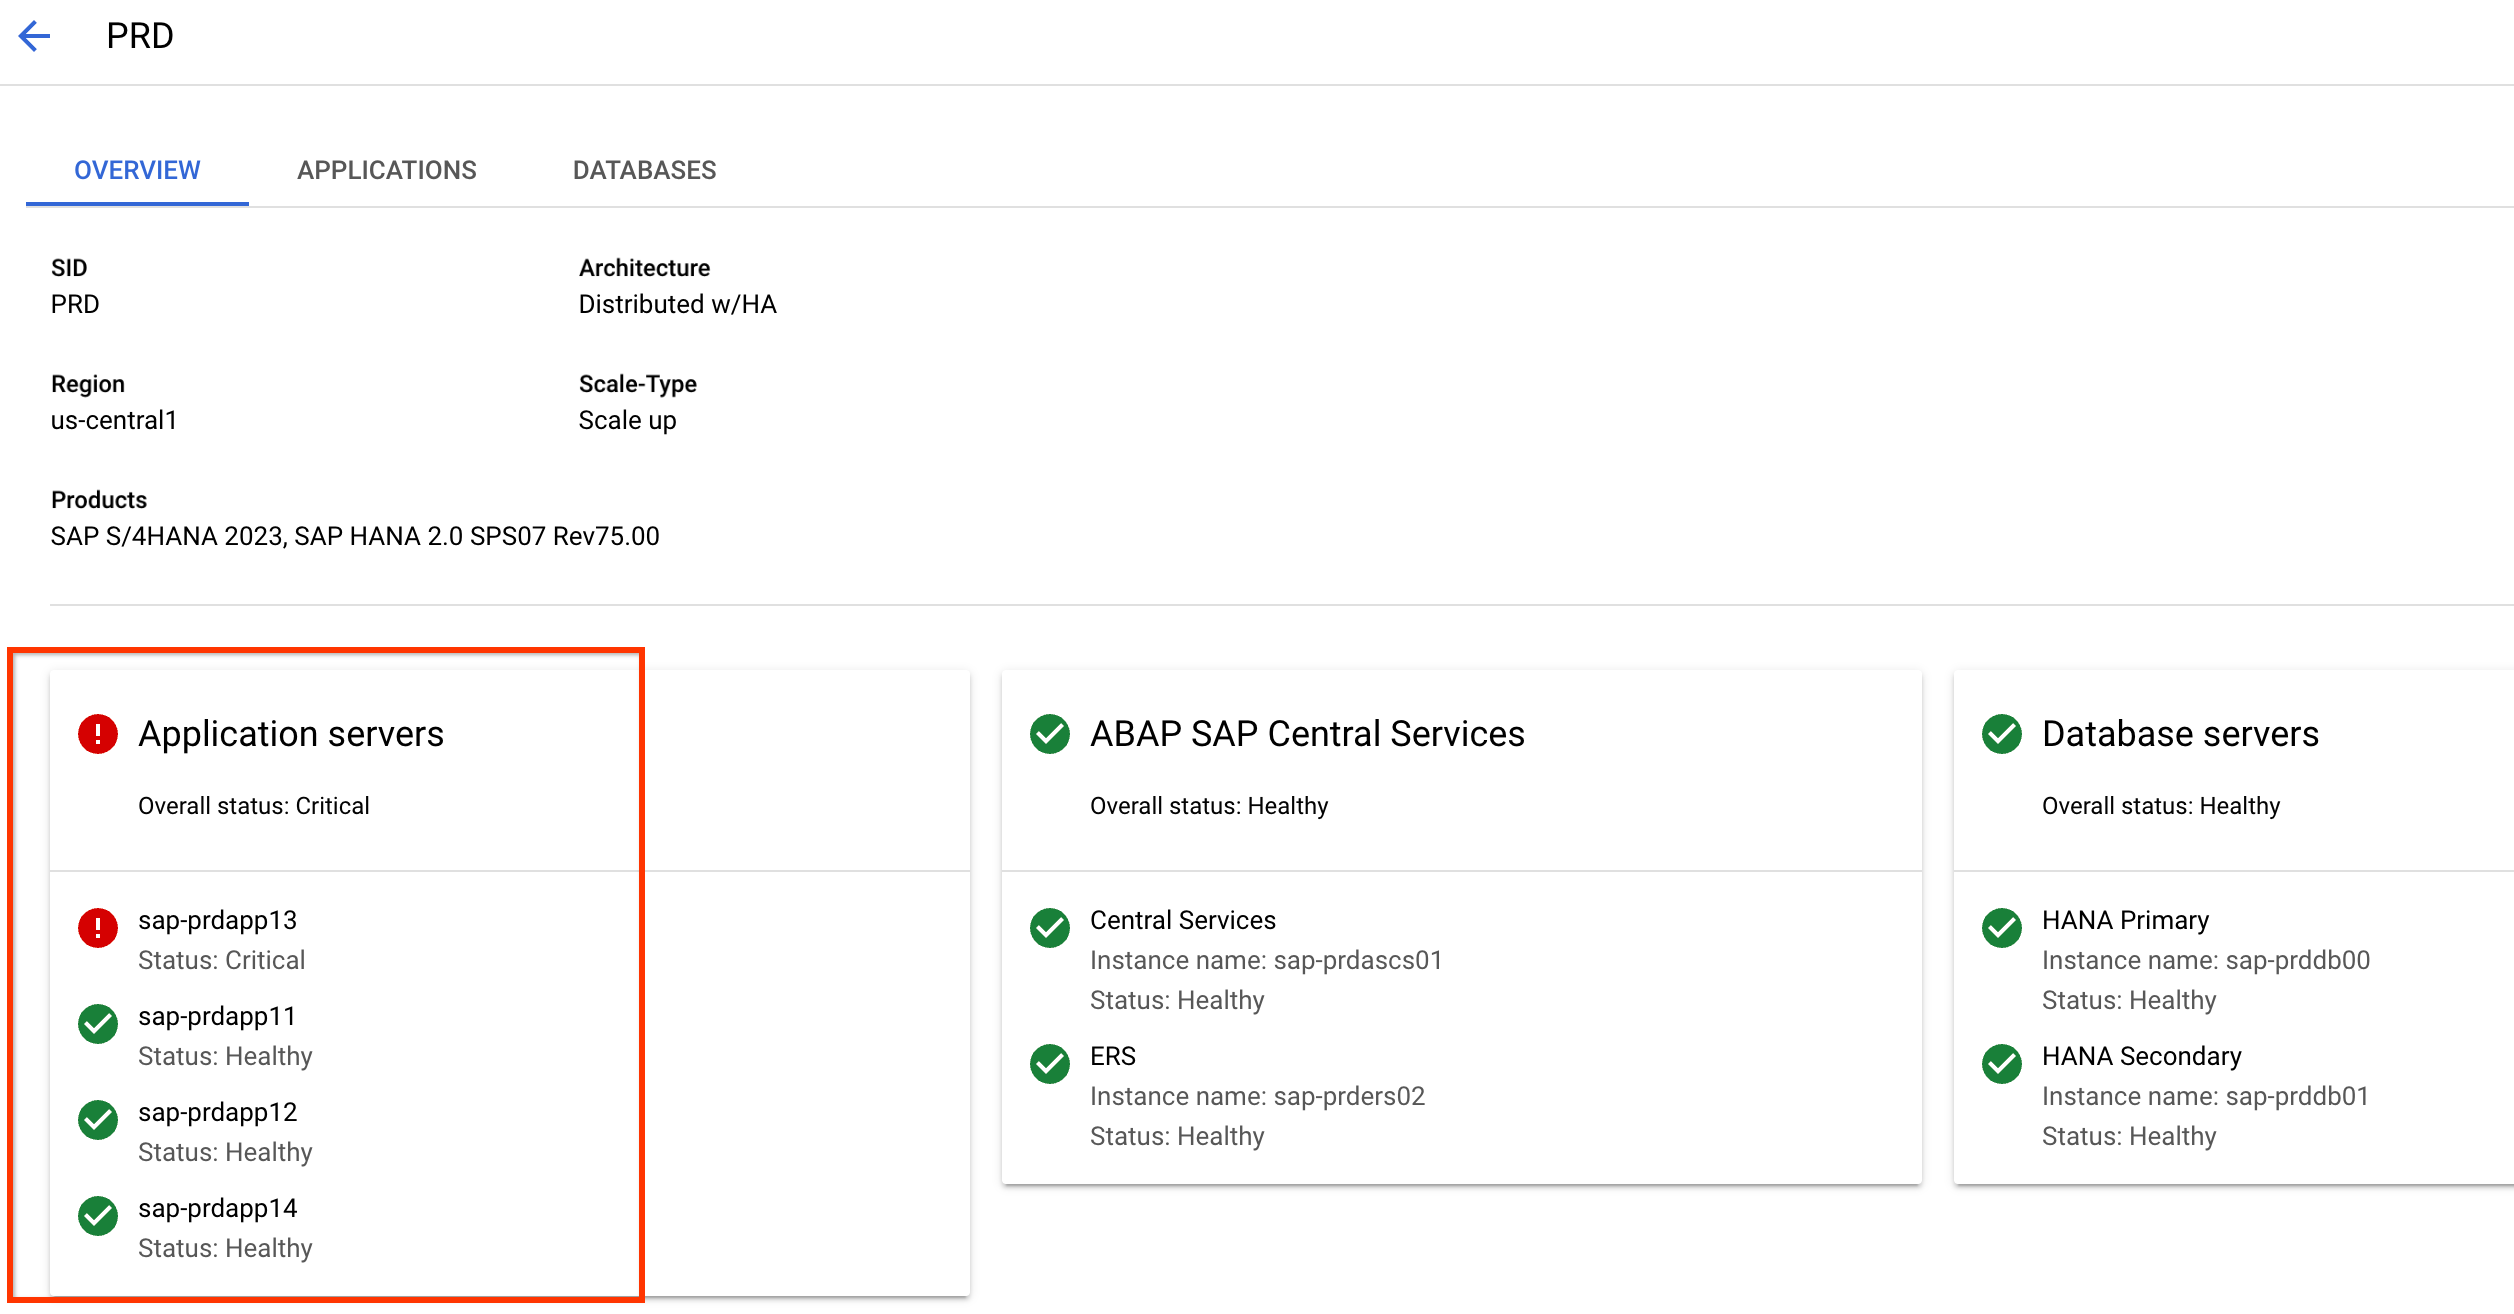Click the Central Services instance entry

(x=1183, y=920)
